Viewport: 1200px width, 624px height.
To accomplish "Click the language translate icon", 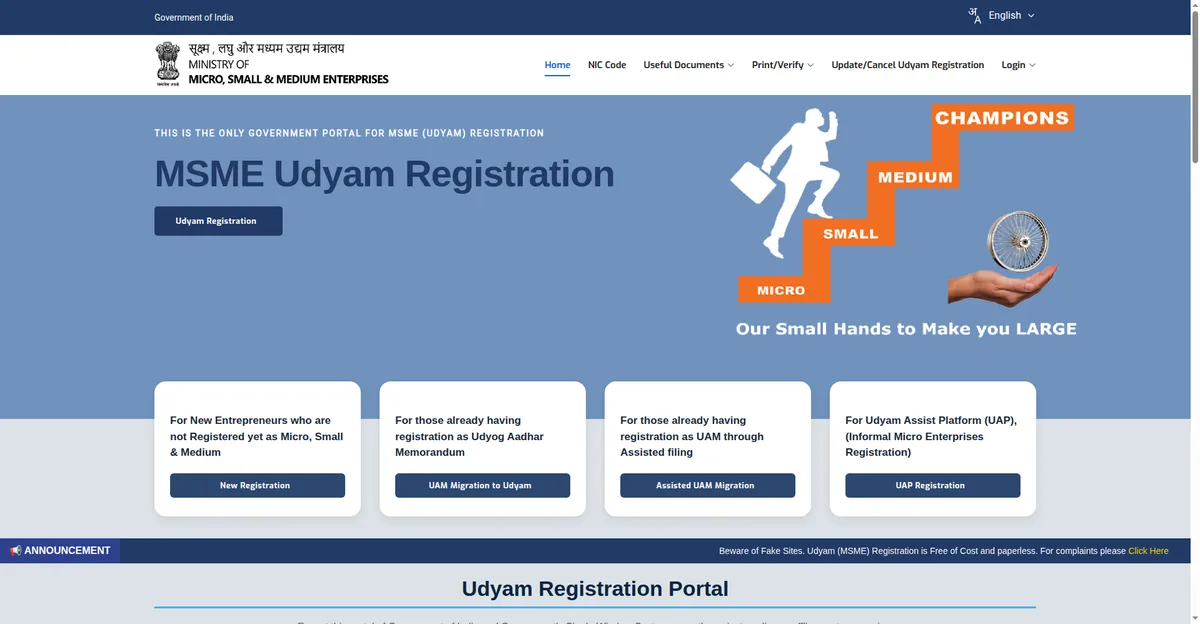I will pyautogui.click(x=975, y=15).
